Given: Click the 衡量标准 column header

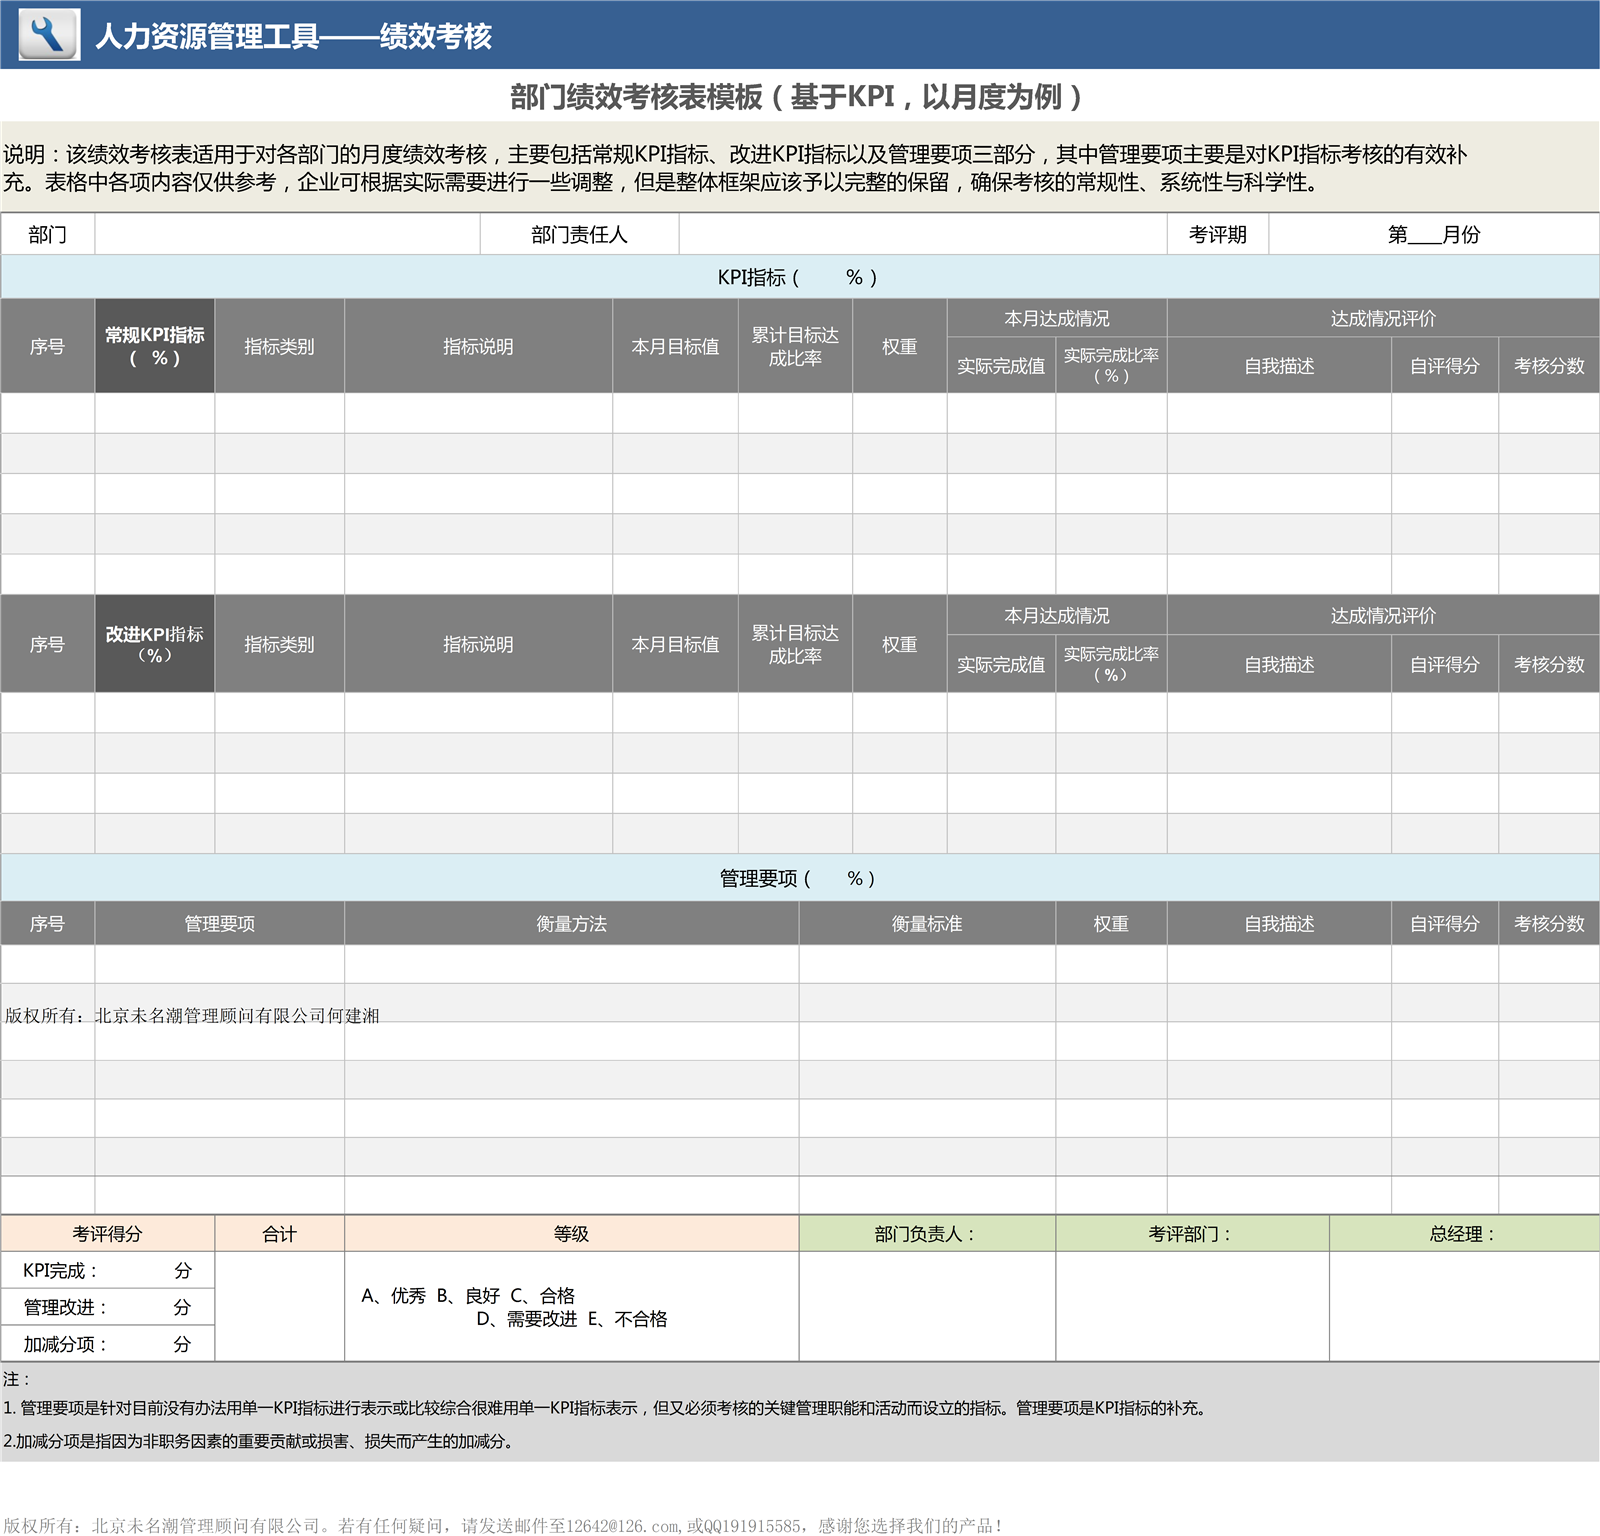Looking at the screenshot, I should [926, 924].
